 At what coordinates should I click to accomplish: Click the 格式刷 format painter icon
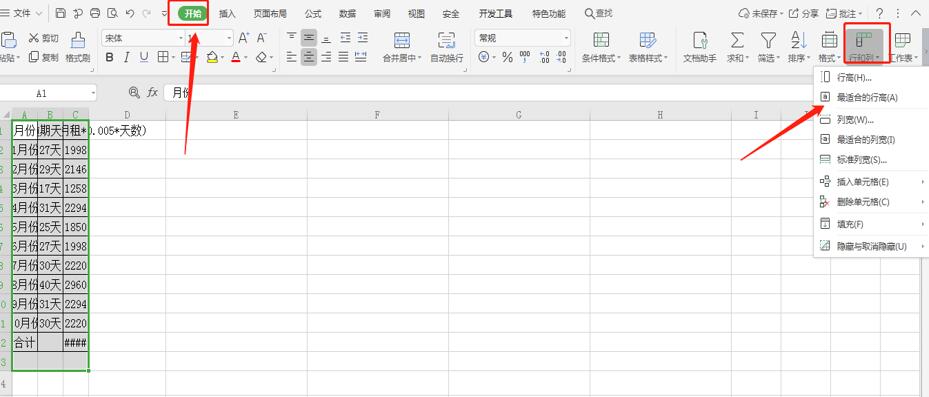78,47
